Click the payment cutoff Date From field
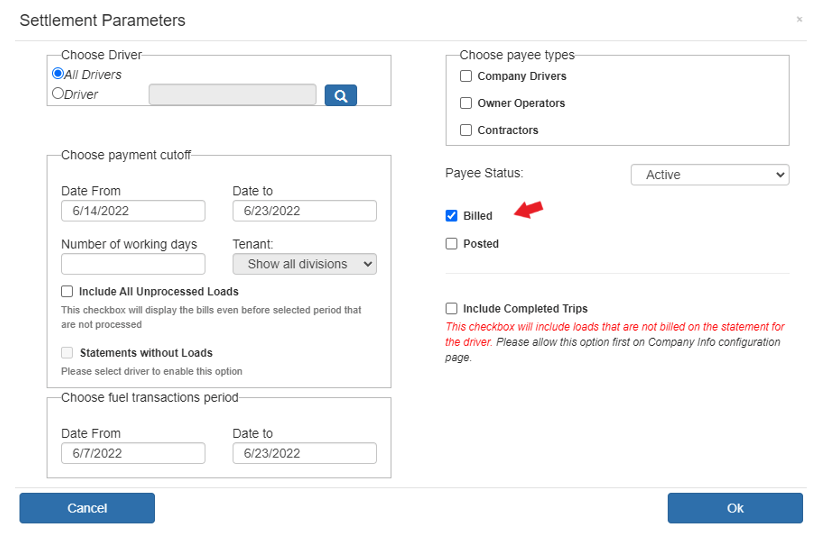819x541 pixels. tap(133, 211)
